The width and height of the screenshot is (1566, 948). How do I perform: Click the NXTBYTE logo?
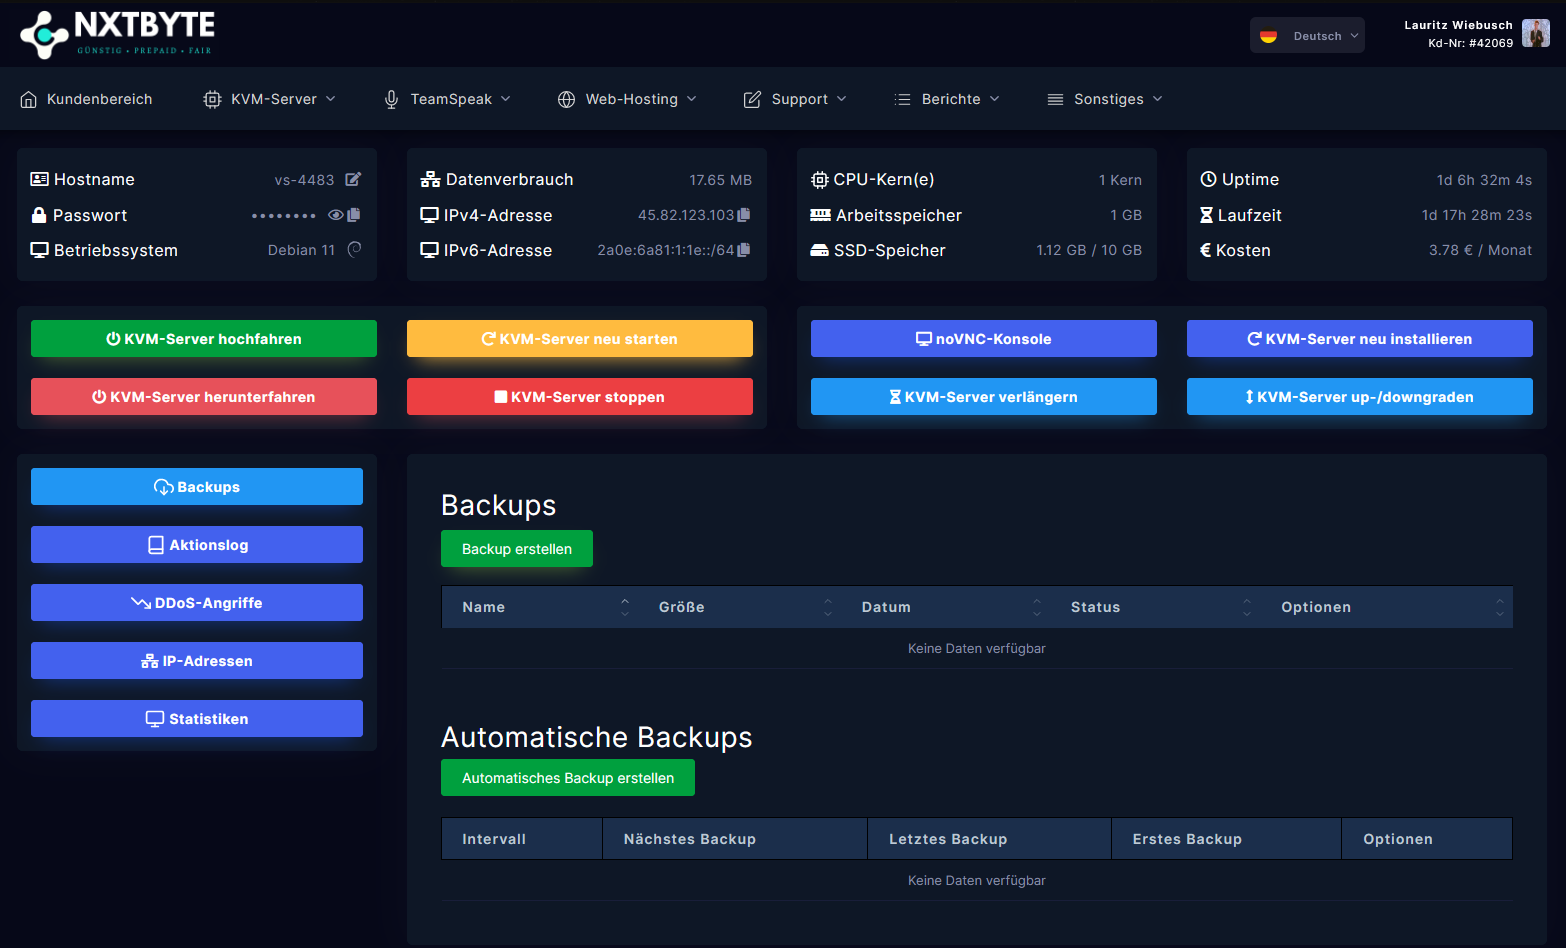pyautogui.click(x=117, y=34)
